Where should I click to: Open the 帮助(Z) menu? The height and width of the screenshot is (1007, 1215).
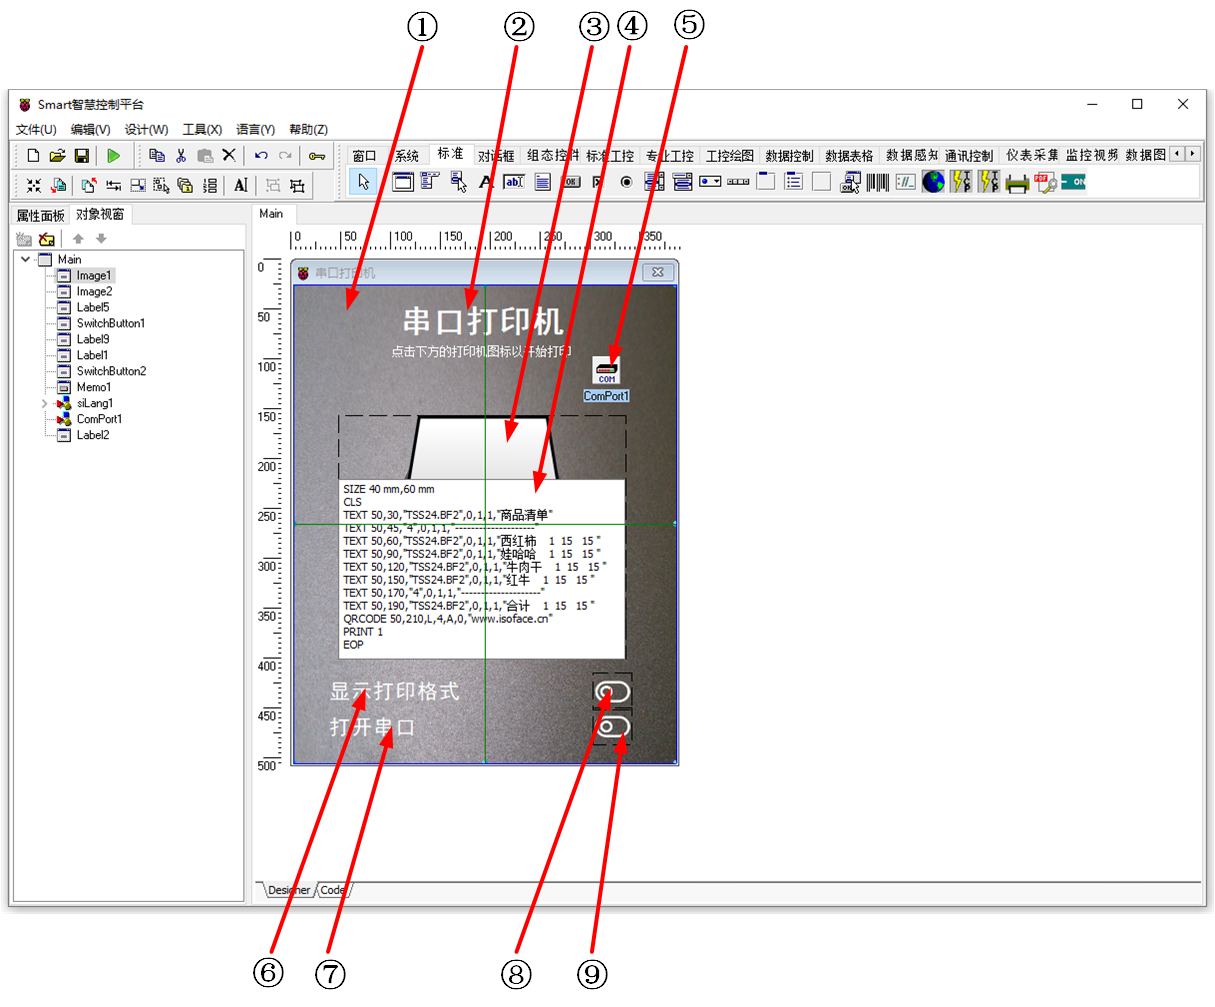tap(308, 129)
